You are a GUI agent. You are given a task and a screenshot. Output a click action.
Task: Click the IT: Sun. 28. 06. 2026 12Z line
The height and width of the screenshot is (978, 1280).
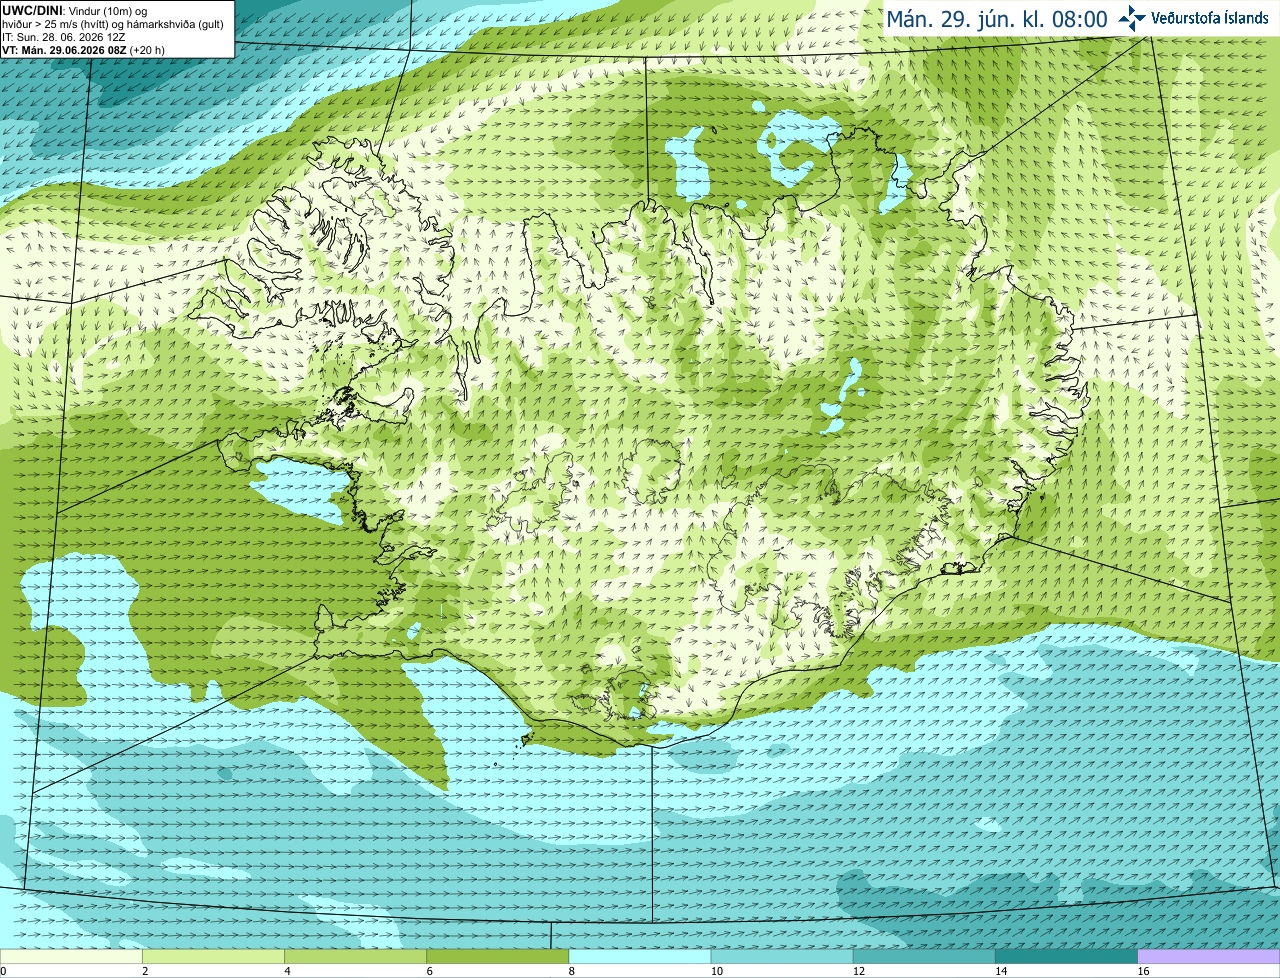(64, 37)
